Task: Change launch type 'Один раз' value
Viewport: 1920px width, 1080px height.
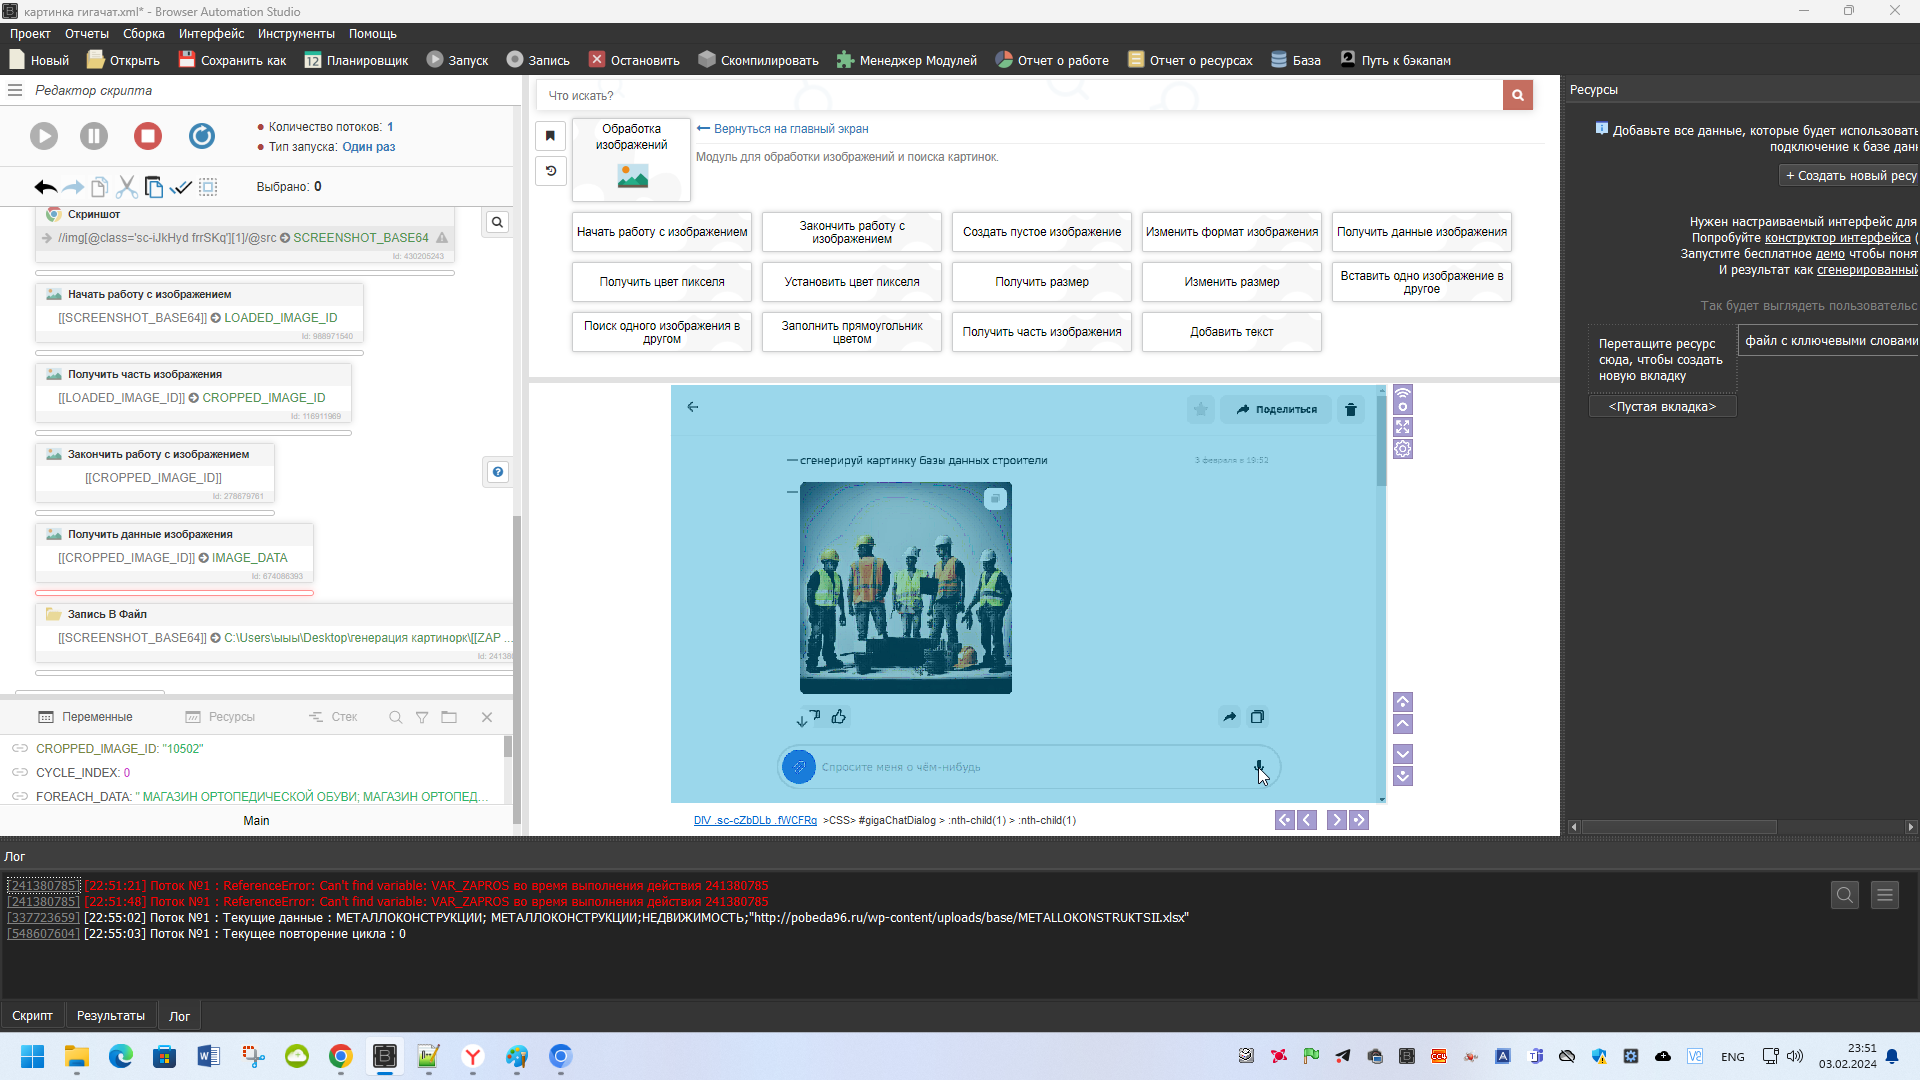Action: pos(368,147)
